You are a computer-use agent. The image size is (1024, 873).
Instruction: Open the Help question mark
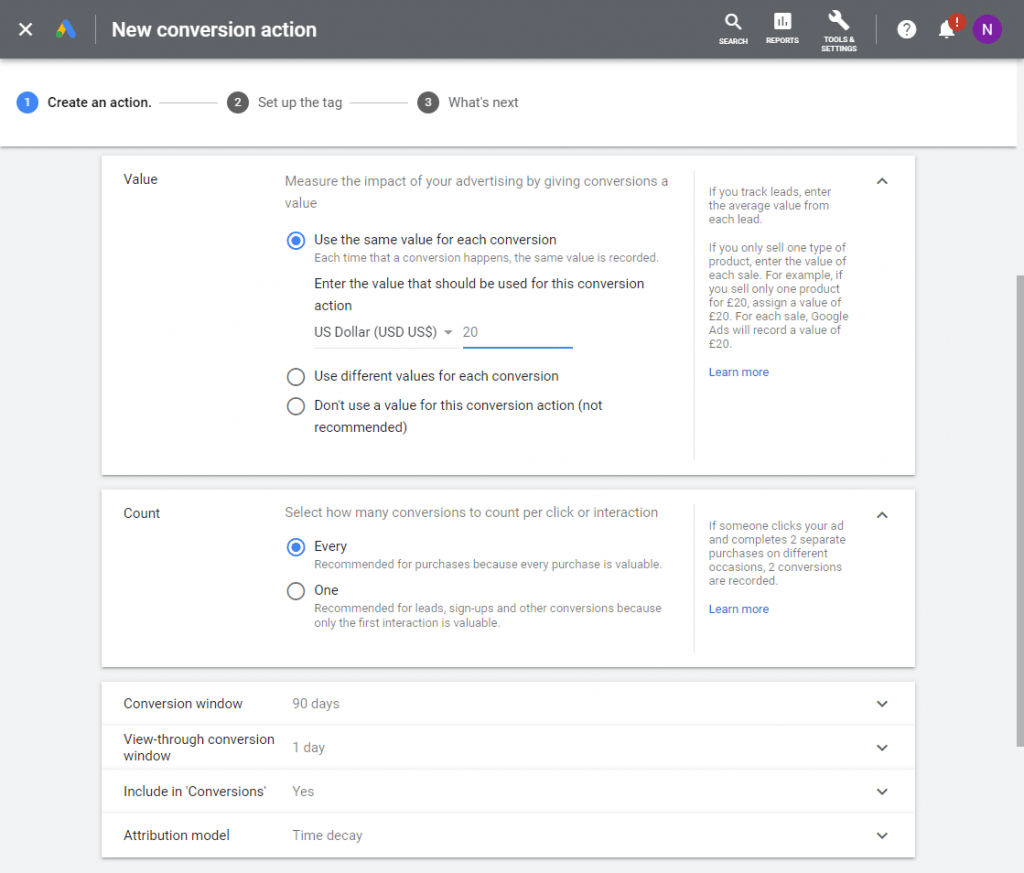(906, 29)
